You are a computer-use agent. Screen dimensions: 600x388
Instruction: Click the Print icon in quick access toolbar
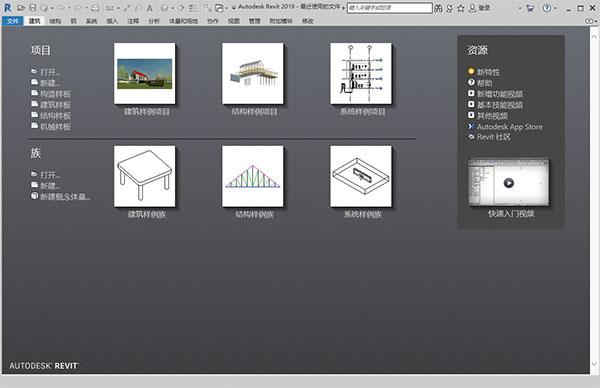tap(95, 8)
